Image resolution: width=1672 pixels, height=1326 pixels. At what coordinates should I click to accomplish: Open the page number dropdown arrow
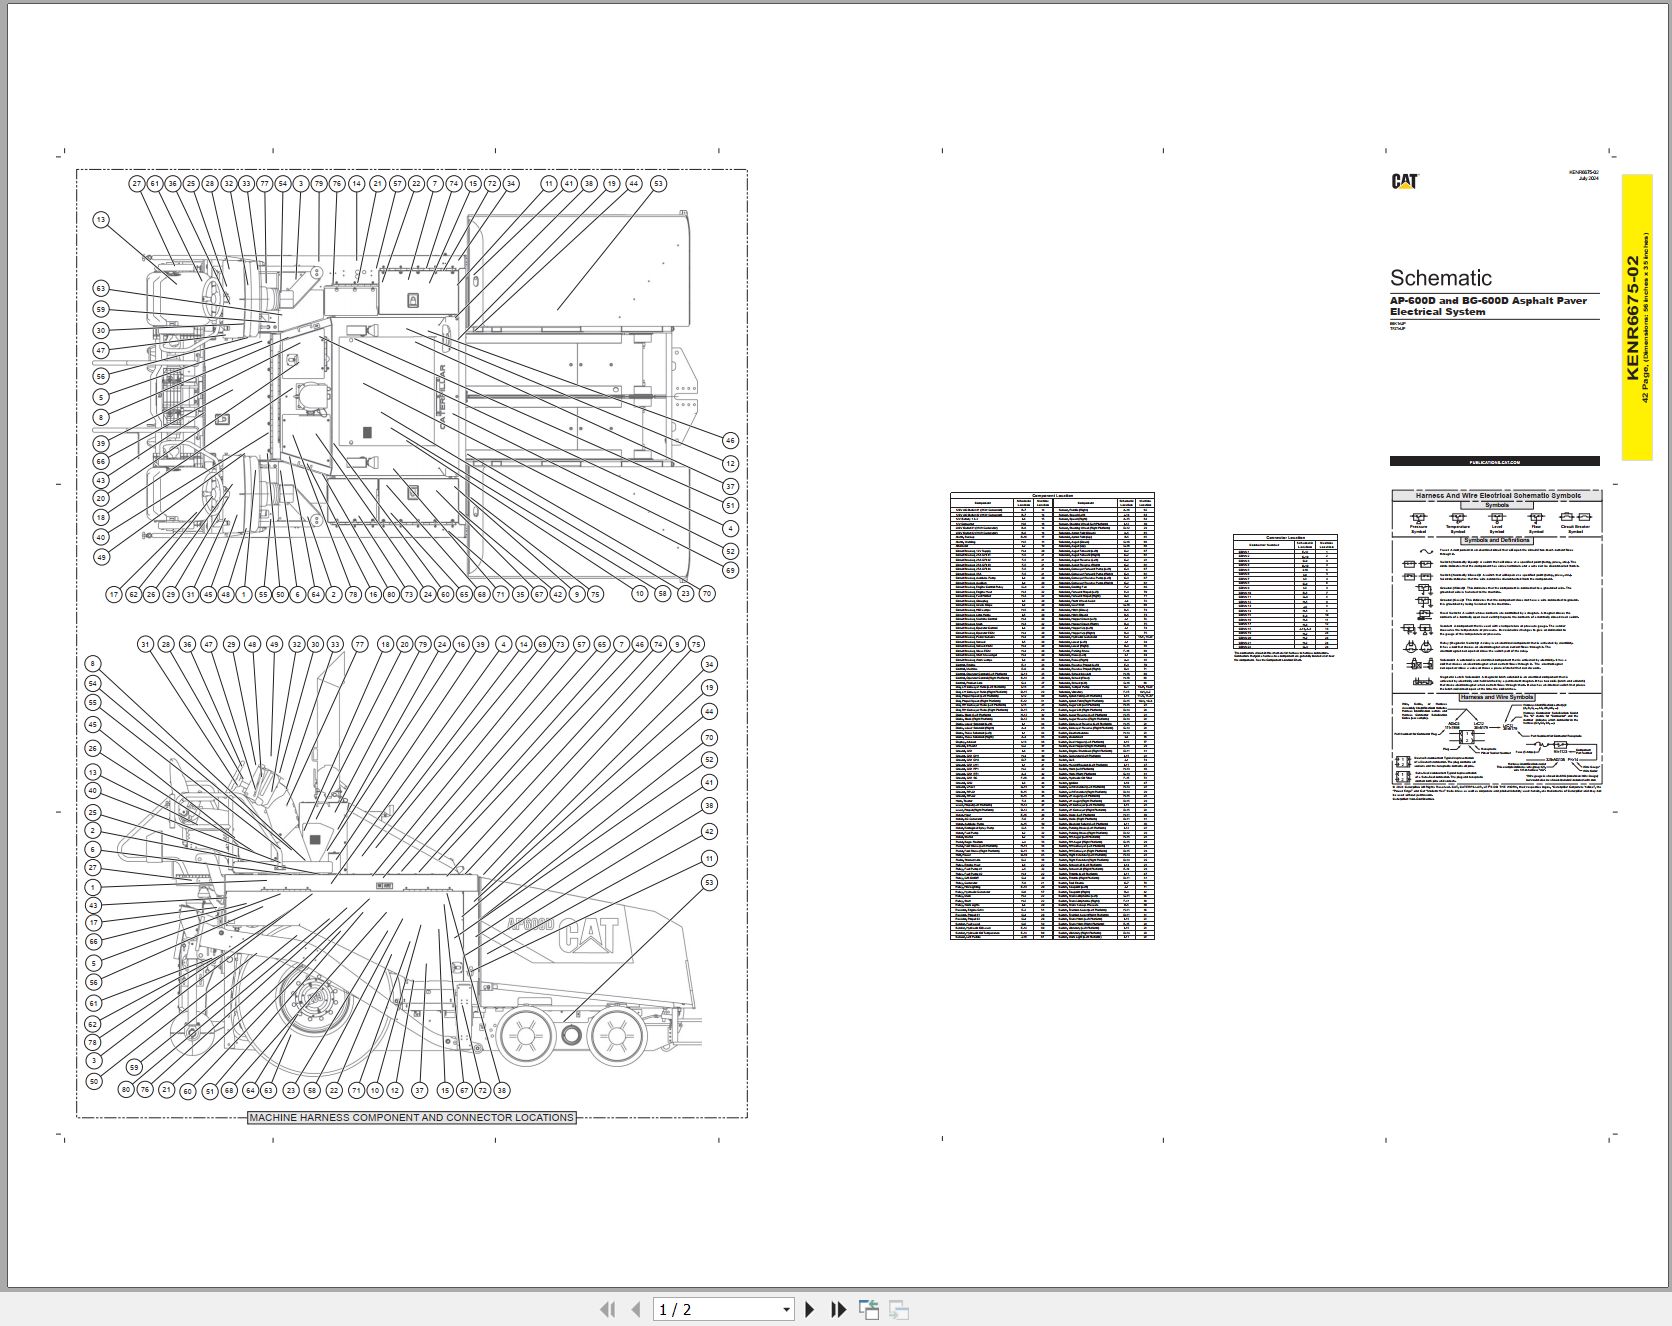786,1309
